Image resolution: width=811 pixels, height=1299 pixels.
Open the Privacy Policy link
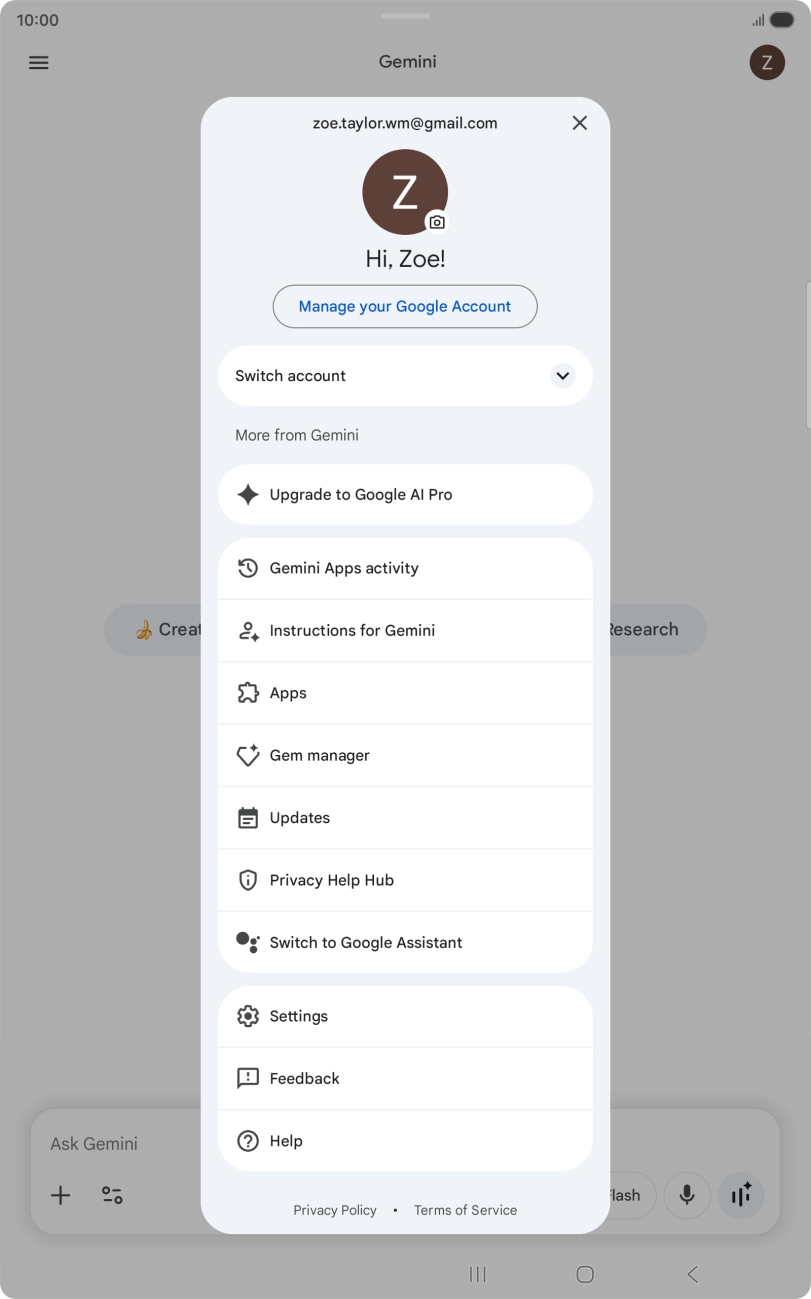pyautogui.click(x=335, y=1210)
